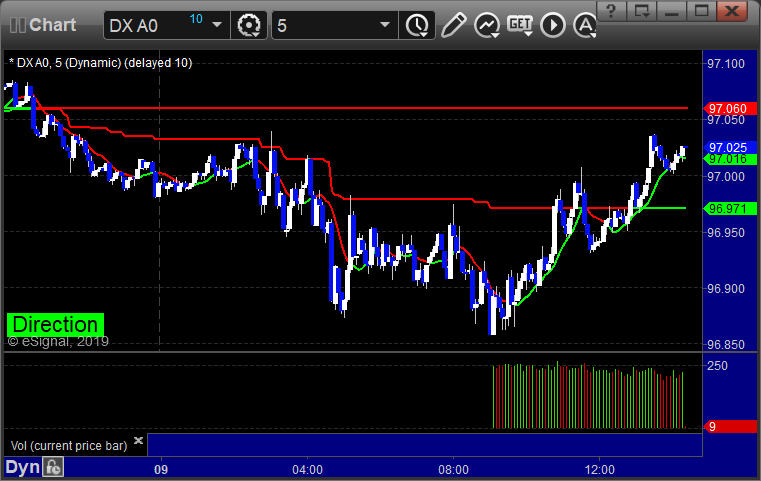
Task: Click the 250 volume scale label
Action: coord(717,365)
